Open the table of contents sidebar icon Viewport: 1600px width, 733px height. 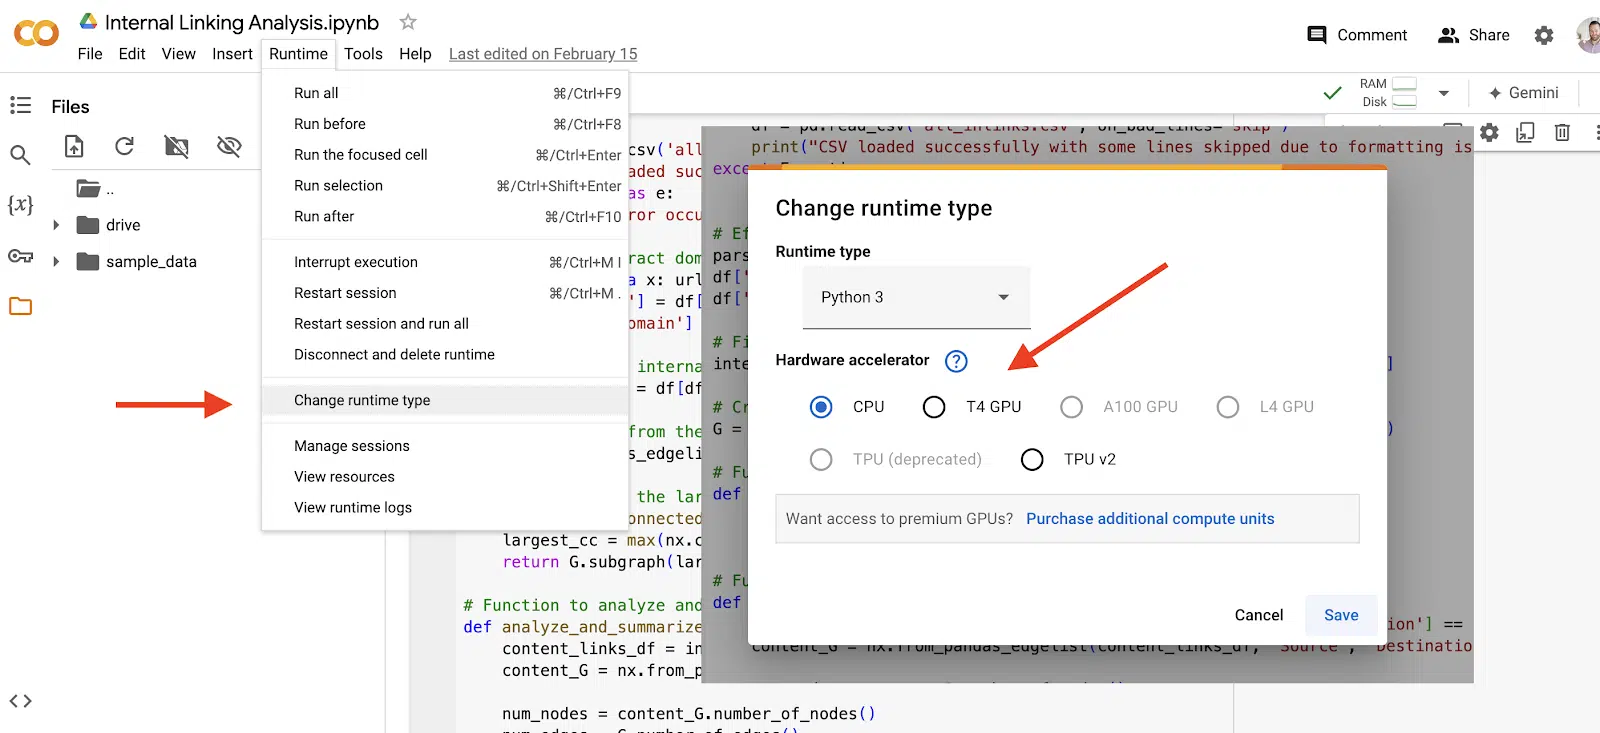20,105
